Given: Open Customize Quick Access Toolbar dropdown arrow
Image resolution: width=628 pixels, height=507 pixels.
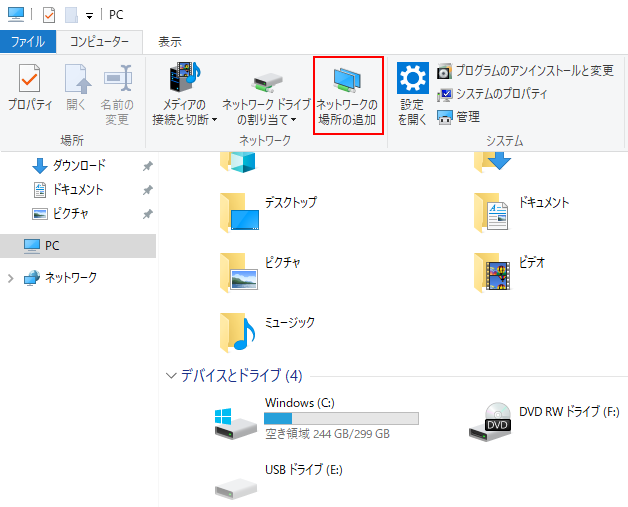Looking at the screenshot, I should pos(89,16).
